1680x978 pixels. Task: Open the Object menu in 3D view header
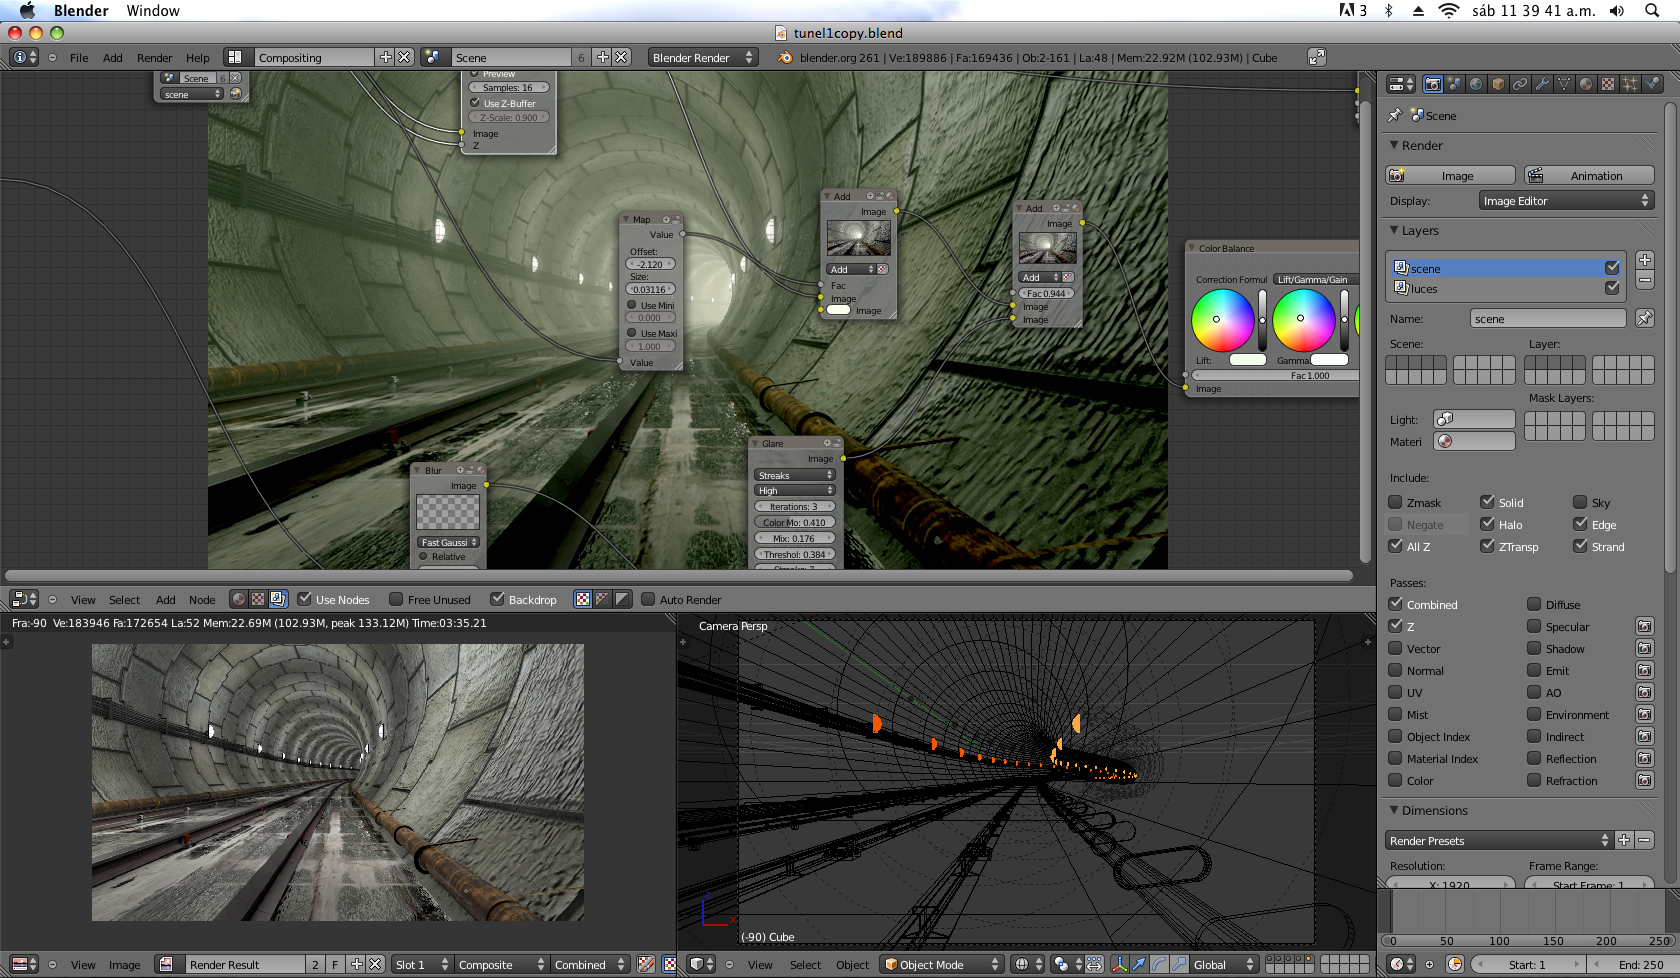click(852, 965)
